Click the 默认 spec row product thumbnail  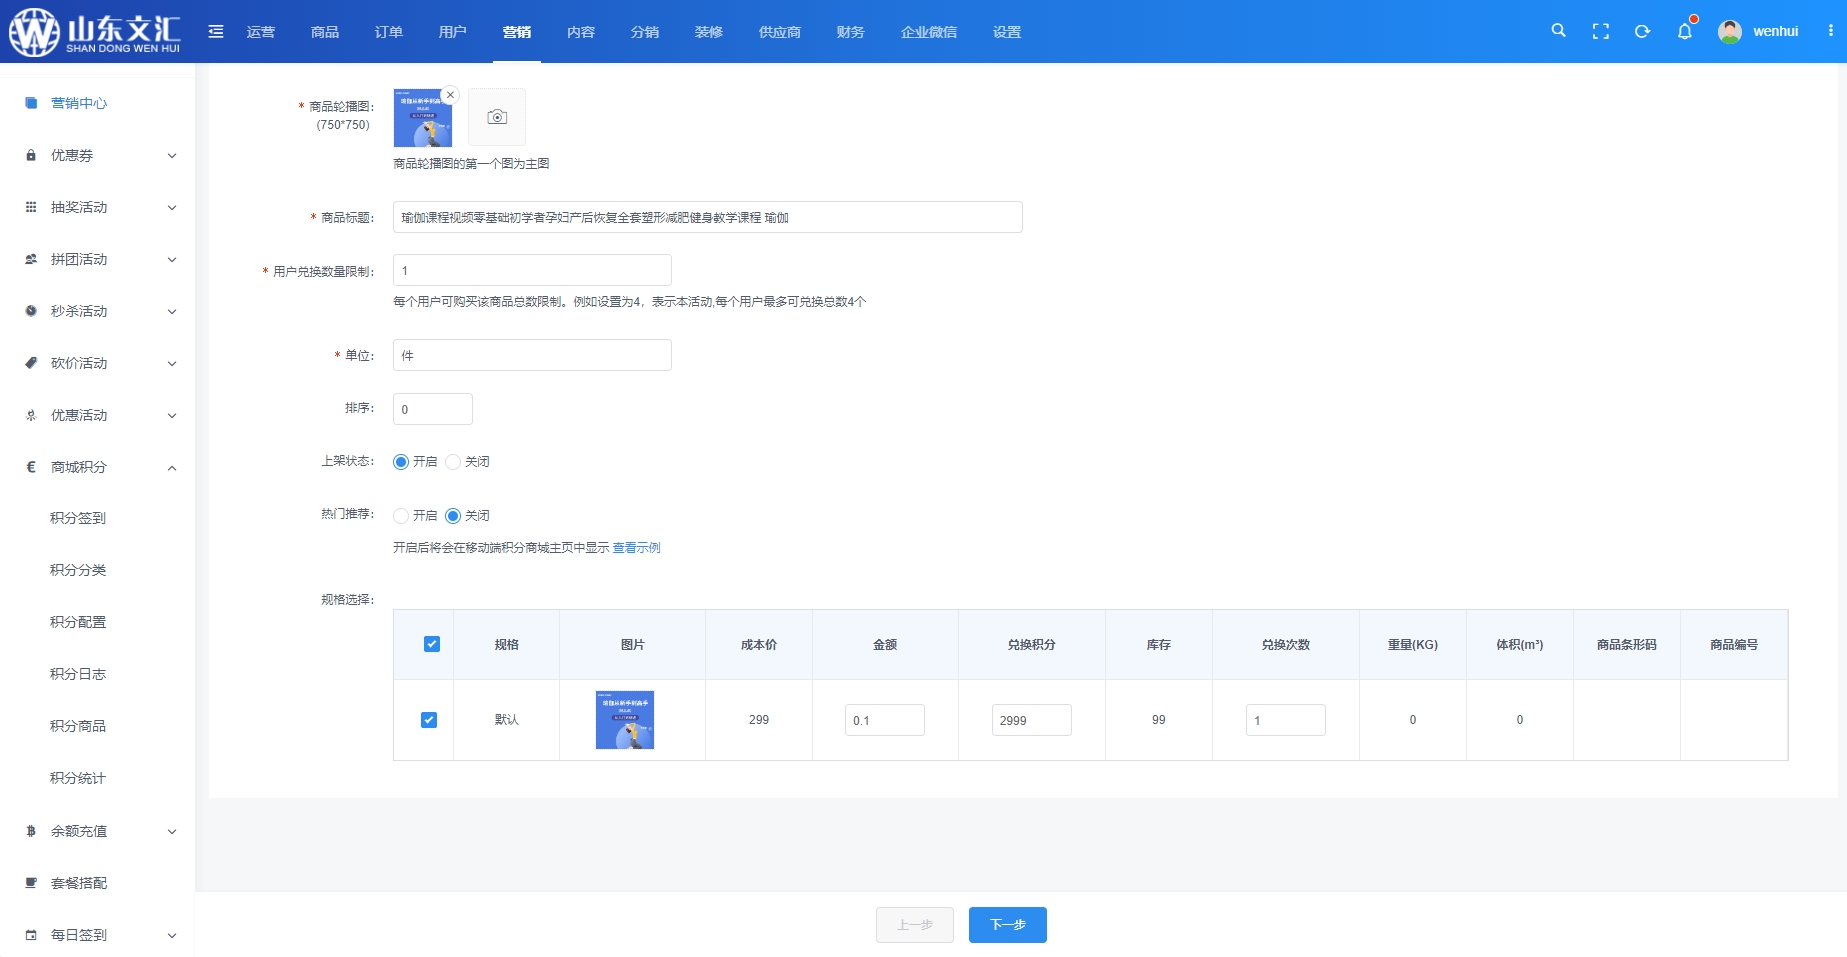click(625, 720)
